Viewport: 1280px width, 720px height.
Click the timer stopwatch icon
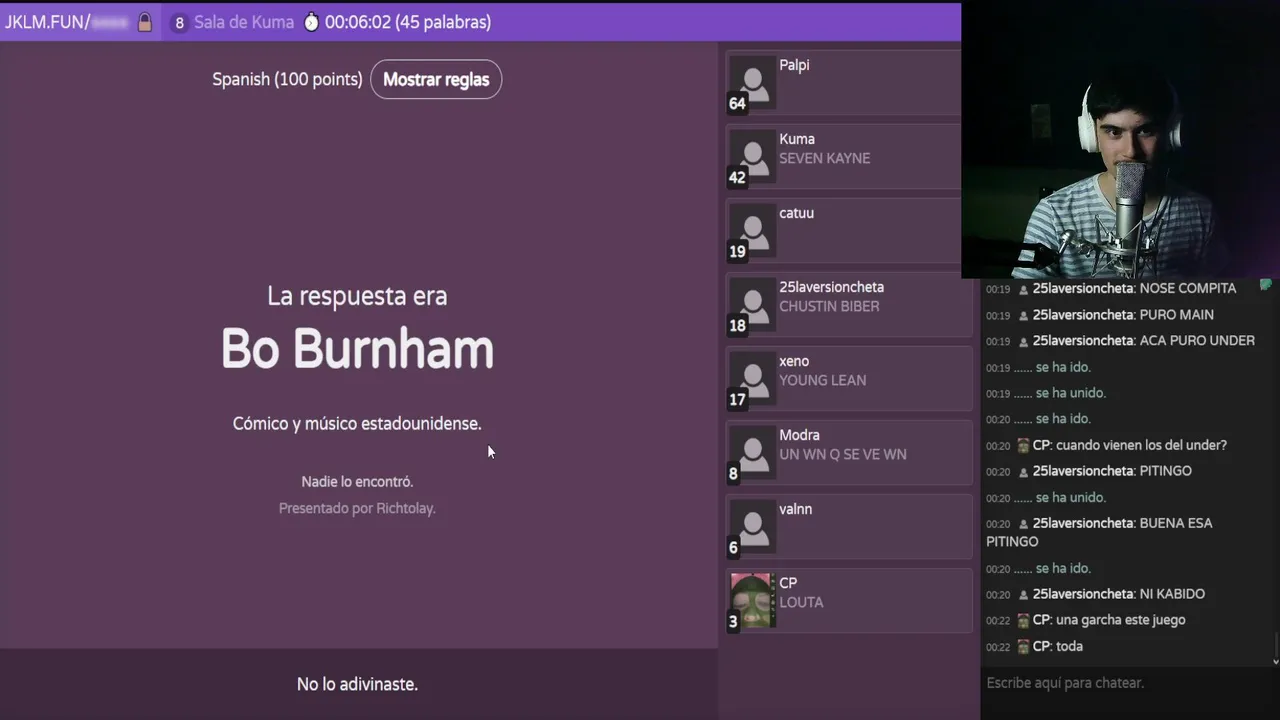311,22
